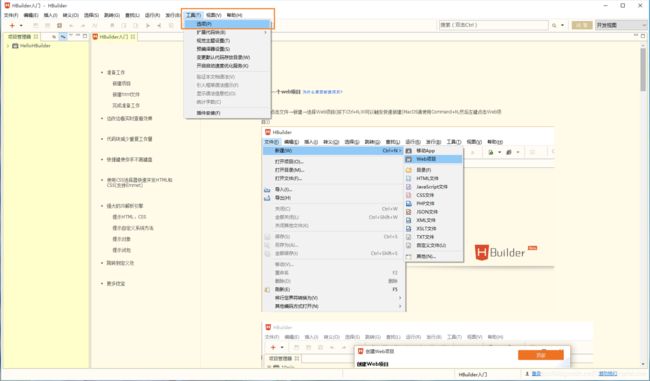650x381 pixels.
Task: Click the highlighted link-with-editor icon in project panel
Action: (x=63, y=37)
